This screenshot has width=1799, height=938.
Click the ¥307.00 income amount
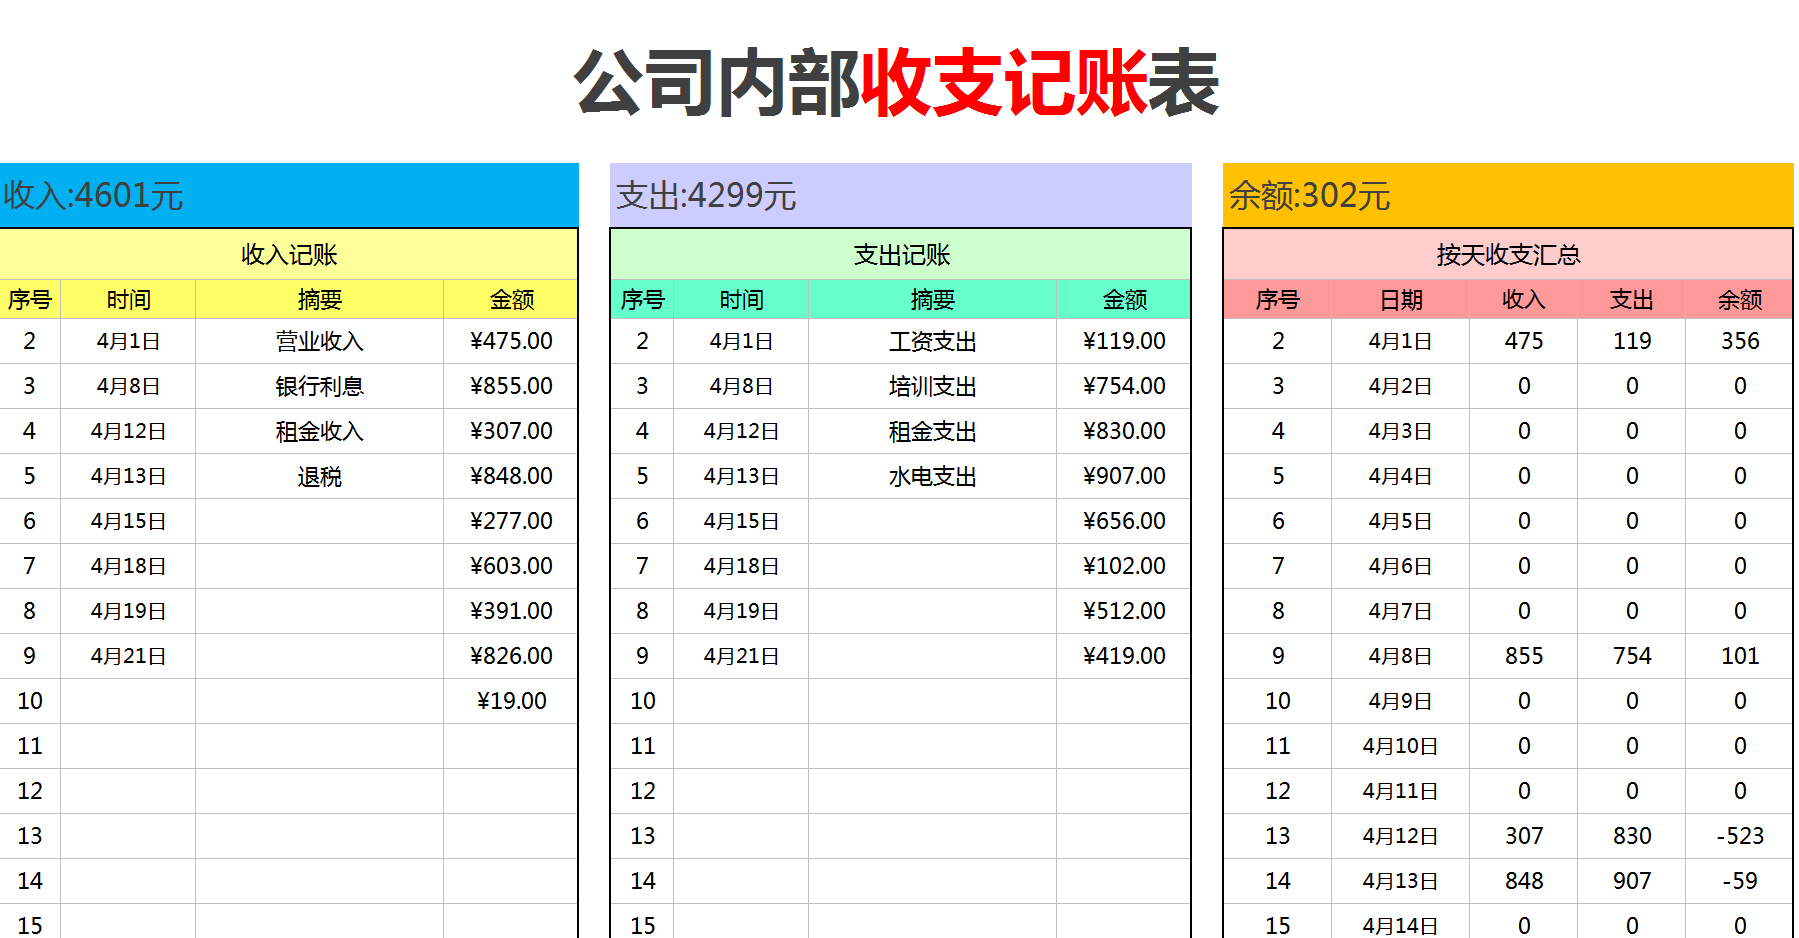click(x=511, y=431)
